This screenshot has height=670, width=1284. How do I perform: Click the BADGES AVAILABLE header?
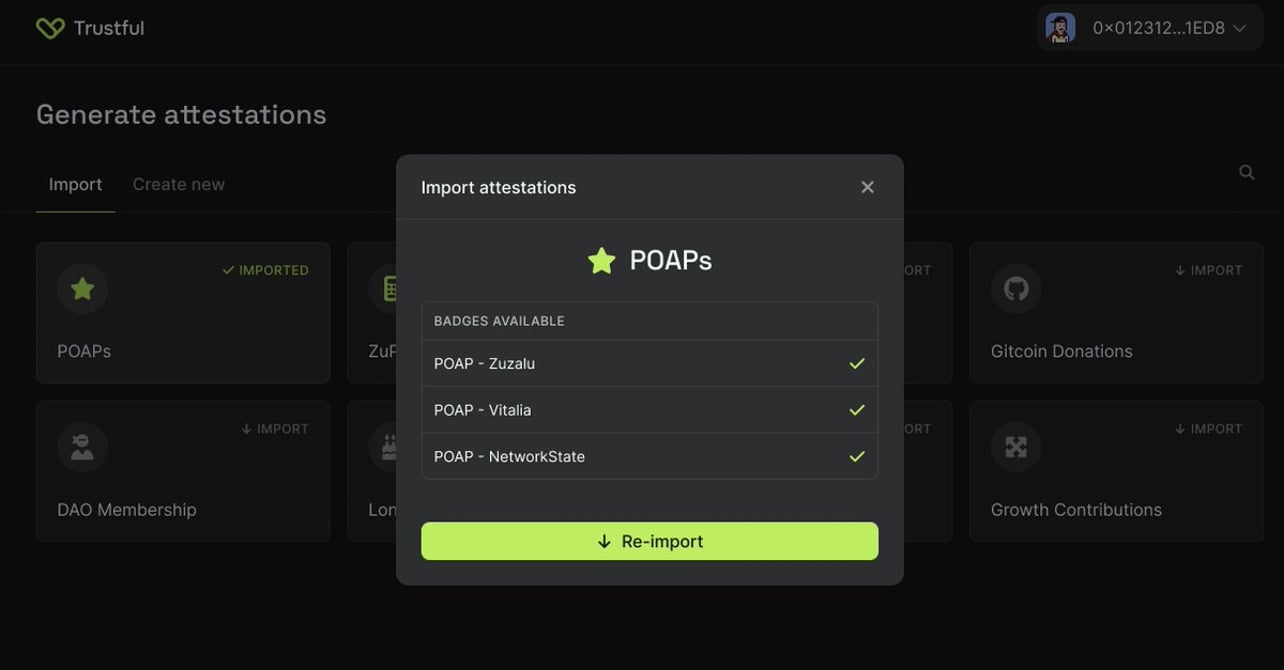(499, 321)
